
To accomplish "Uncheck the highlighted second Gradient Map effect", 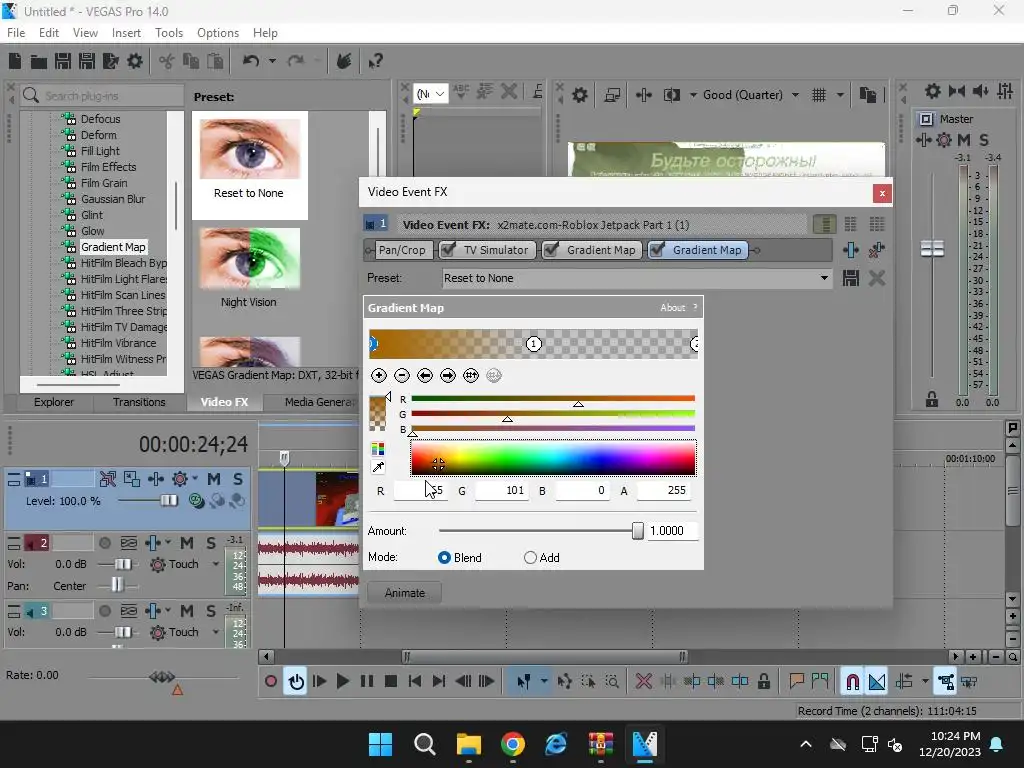I will tap(658, 250).
